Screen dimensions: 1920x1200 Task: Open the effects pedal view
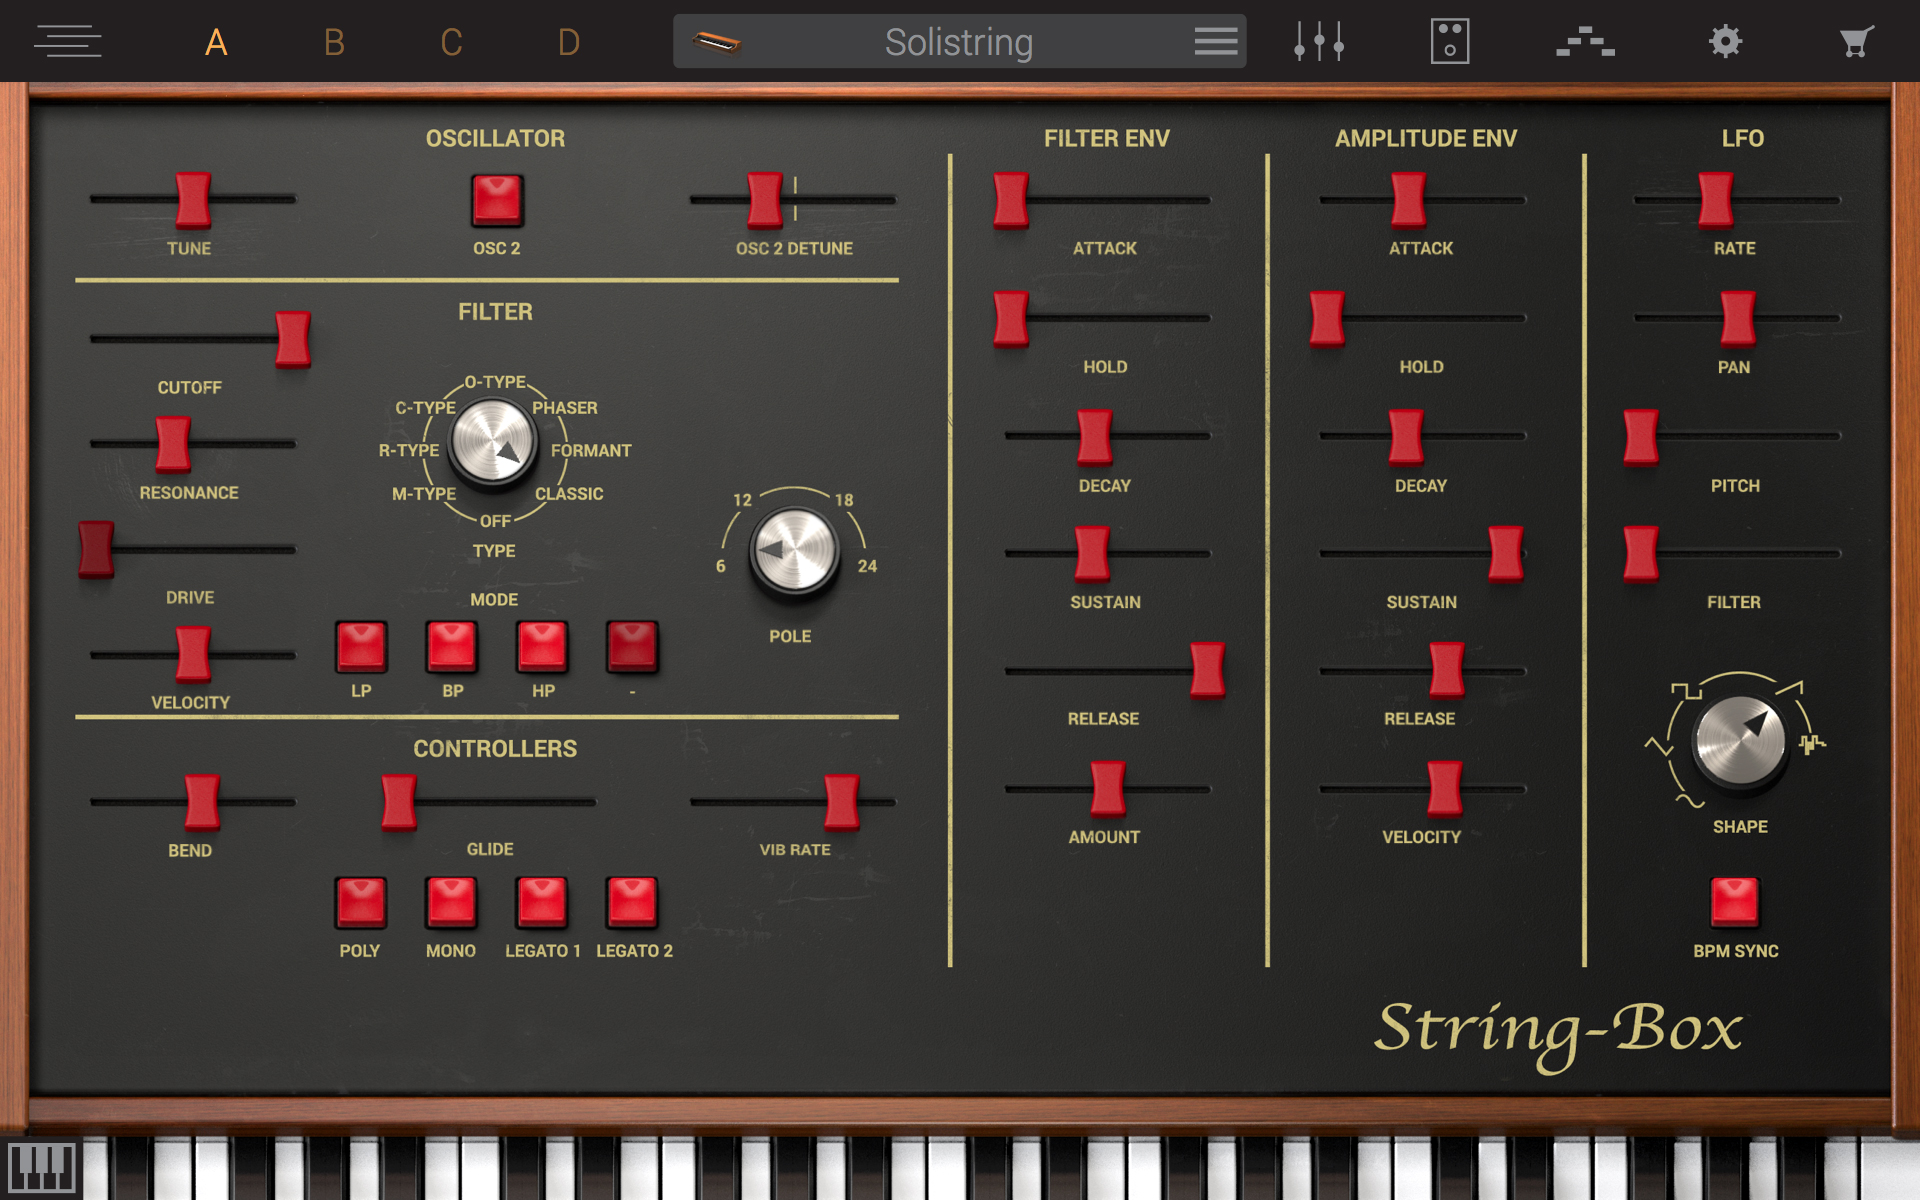(1451, 40)
